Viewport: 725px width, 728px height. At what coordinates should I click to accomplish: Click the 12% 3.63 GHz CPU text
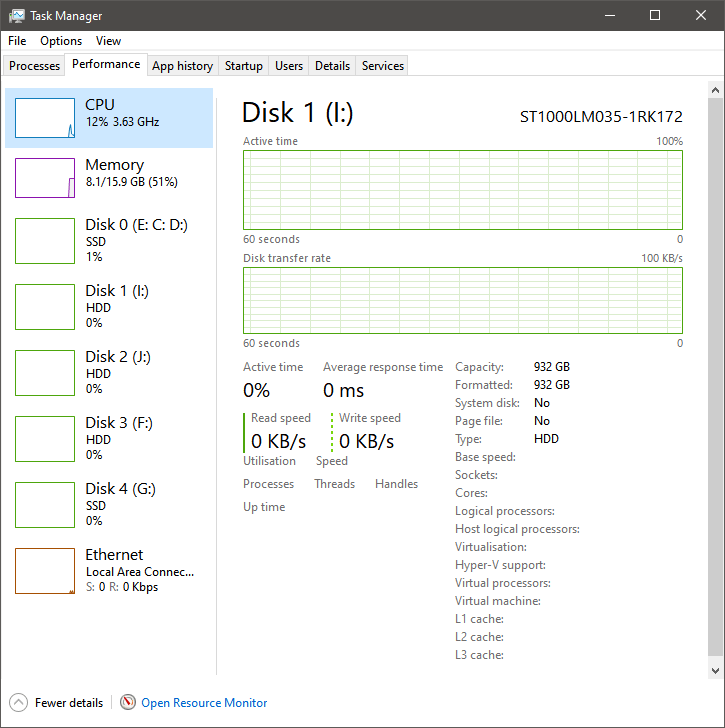point(123,122)
